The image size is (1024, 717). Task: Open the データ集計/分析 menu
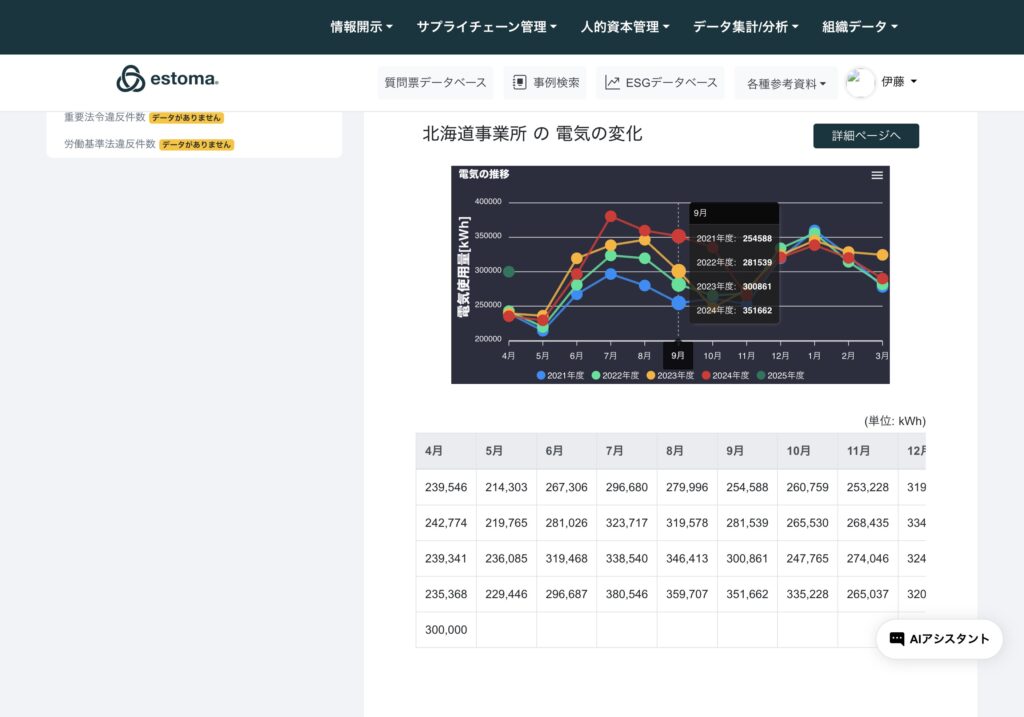pos(745,27)
